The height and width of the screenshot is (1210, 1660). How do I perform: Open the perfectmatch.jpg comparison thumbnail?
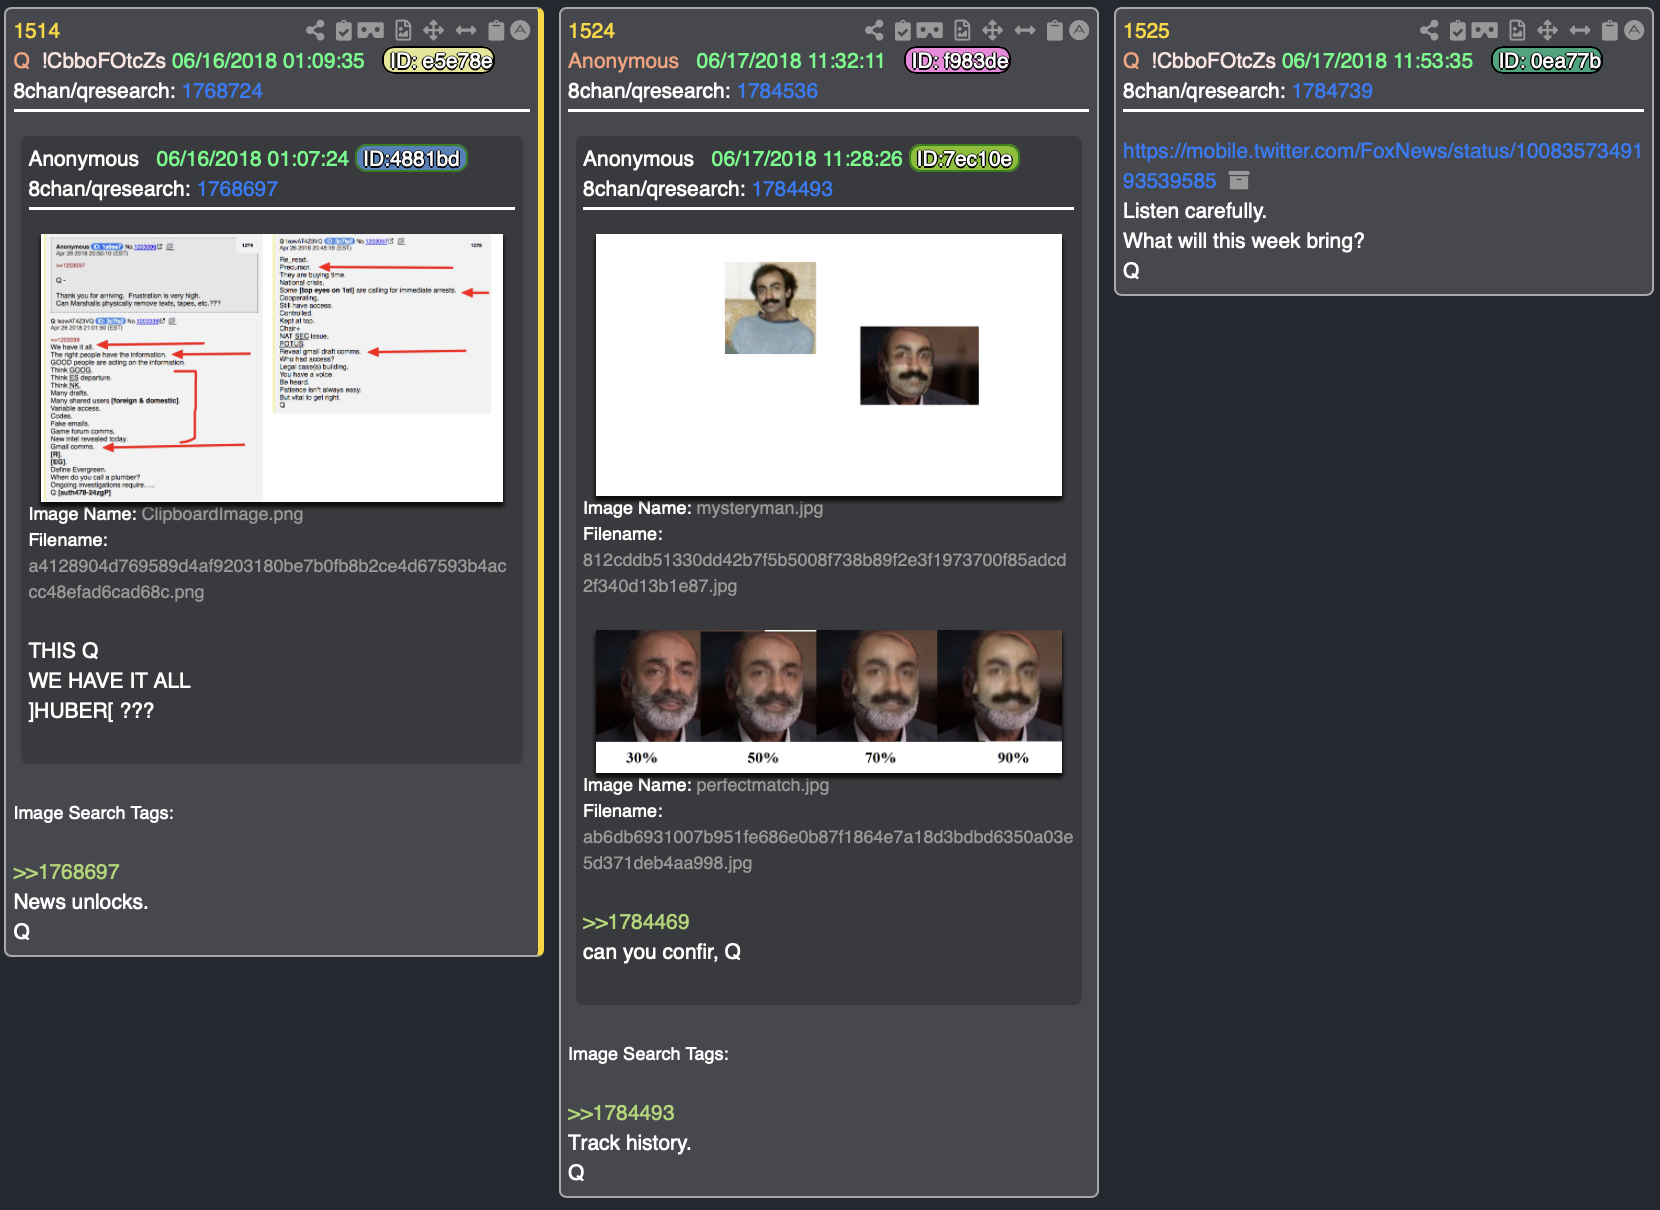tap(829, 701)
